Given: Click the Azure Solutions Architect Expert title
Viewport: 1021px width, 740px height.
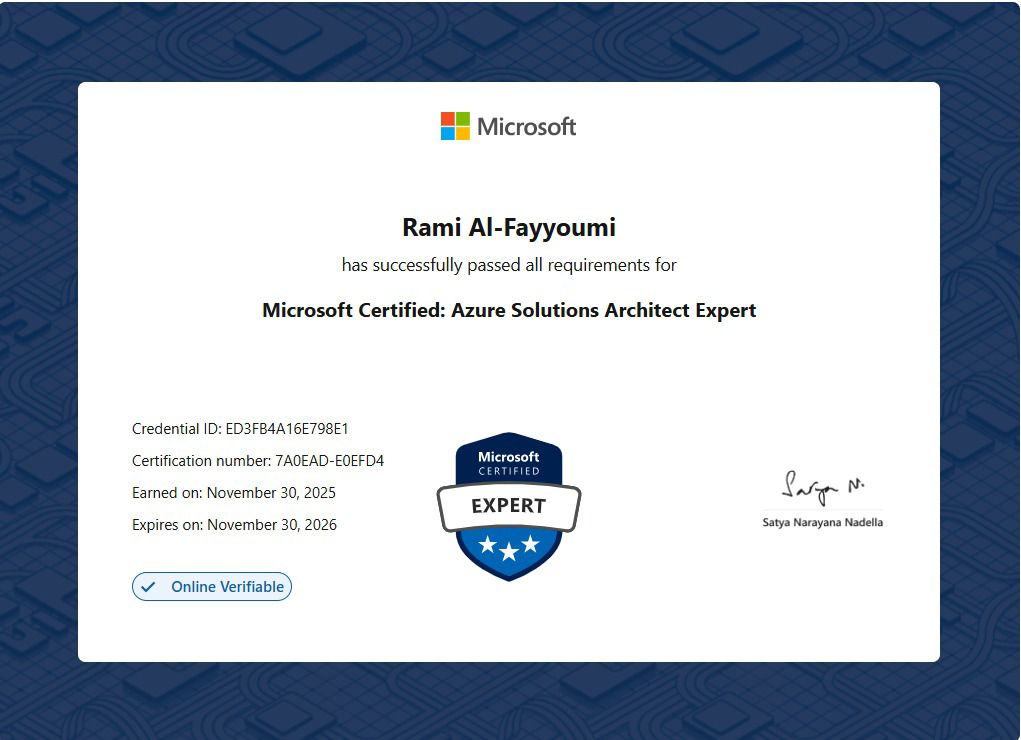Looking at the screenshot, I should point(509,310).
